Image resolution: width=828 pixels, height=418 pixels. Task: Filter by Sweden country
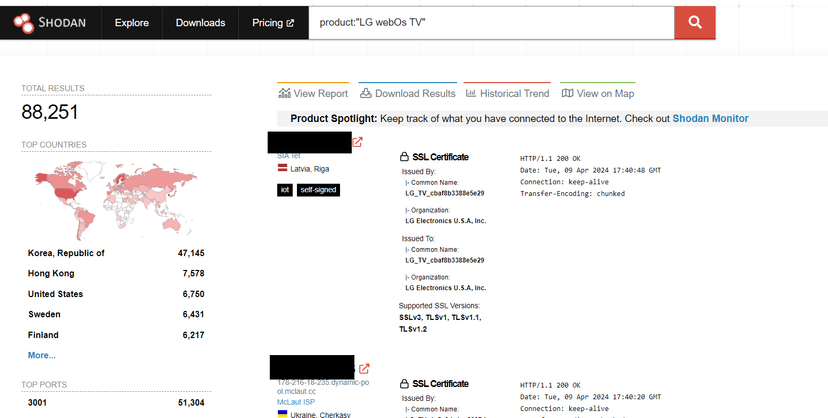[x=44, y=314]
